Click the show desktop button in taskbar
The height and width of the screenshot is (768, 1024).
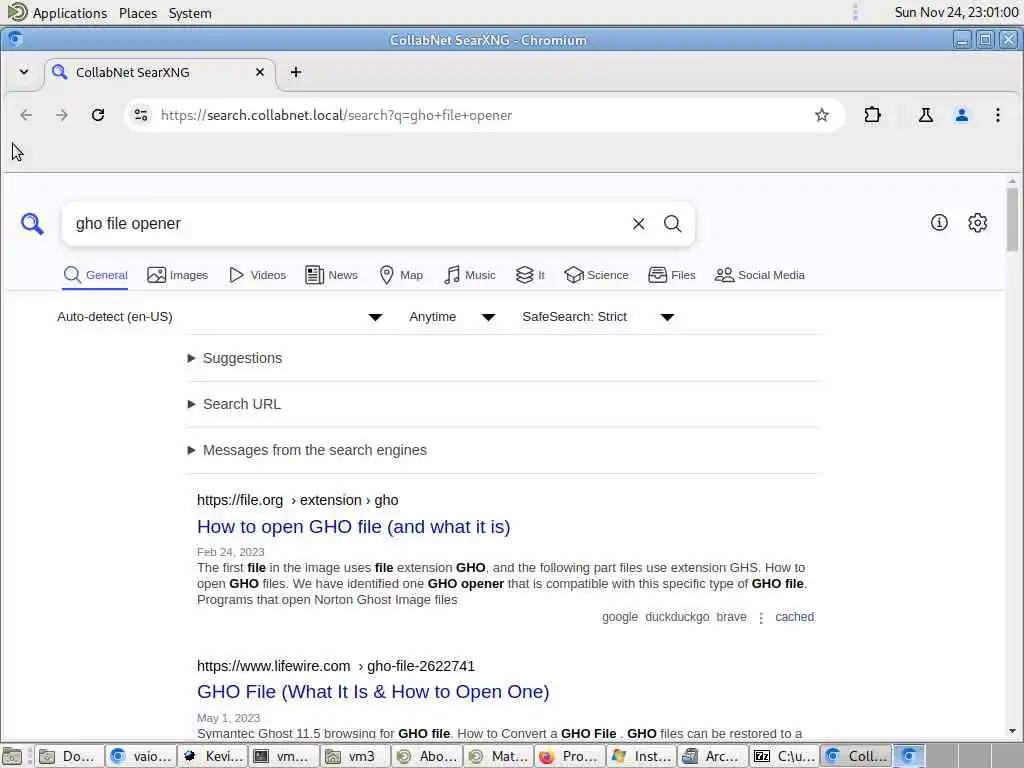pyautogui.click(x=12, y=756)
